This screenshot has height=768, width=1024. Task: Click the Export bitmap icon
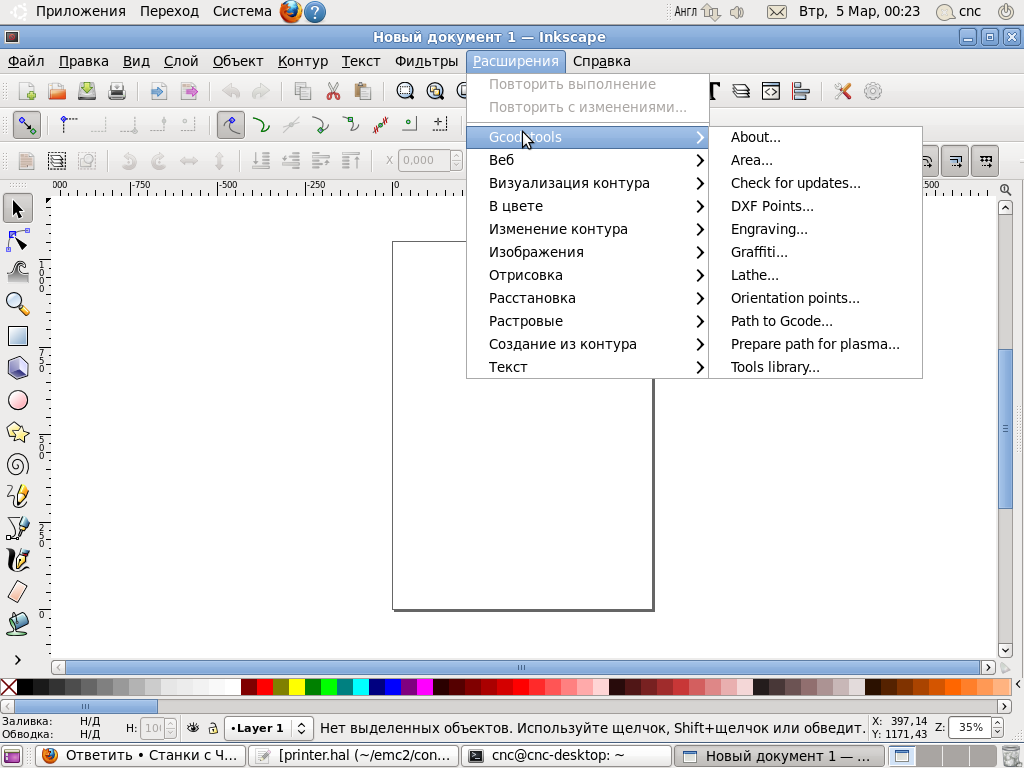(189, 91)
